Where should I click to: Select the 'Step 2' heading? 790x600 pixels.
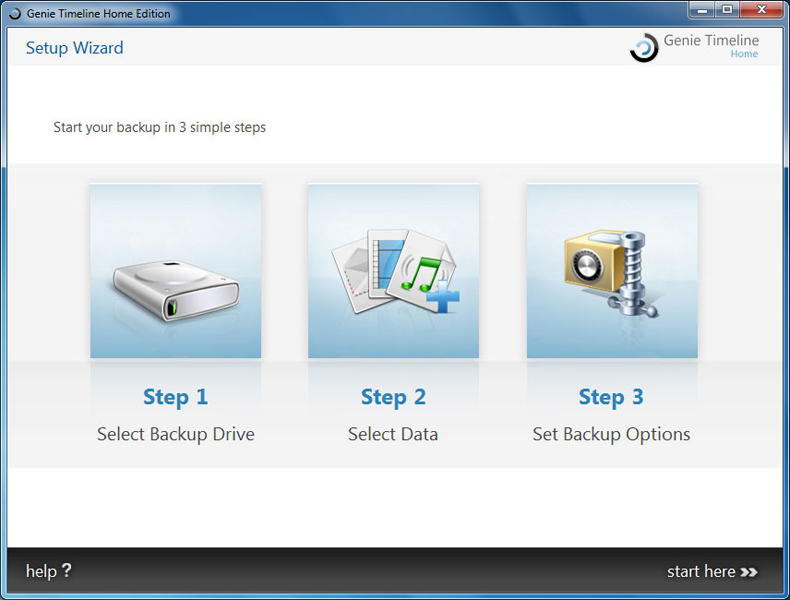[x=393, y=397]
